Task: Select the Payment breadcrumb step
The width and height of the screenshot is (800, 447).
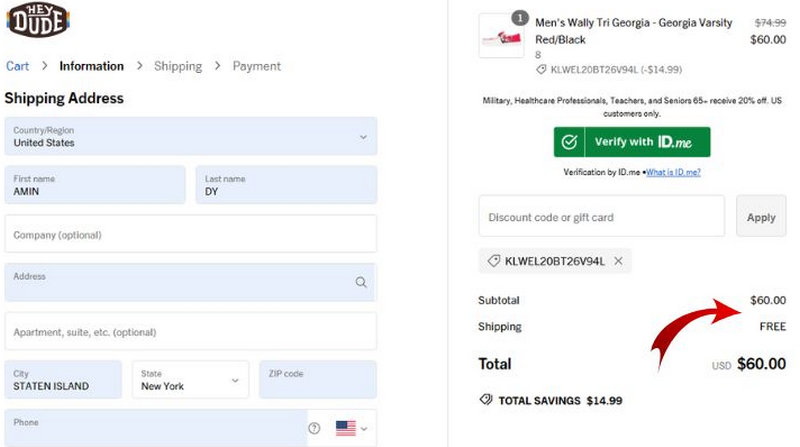Action: click(256, 66)
